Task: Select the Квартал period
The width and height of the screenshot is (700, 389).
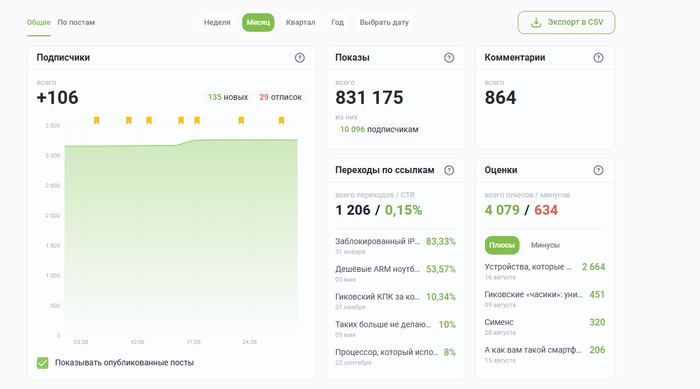Action: 300,22
